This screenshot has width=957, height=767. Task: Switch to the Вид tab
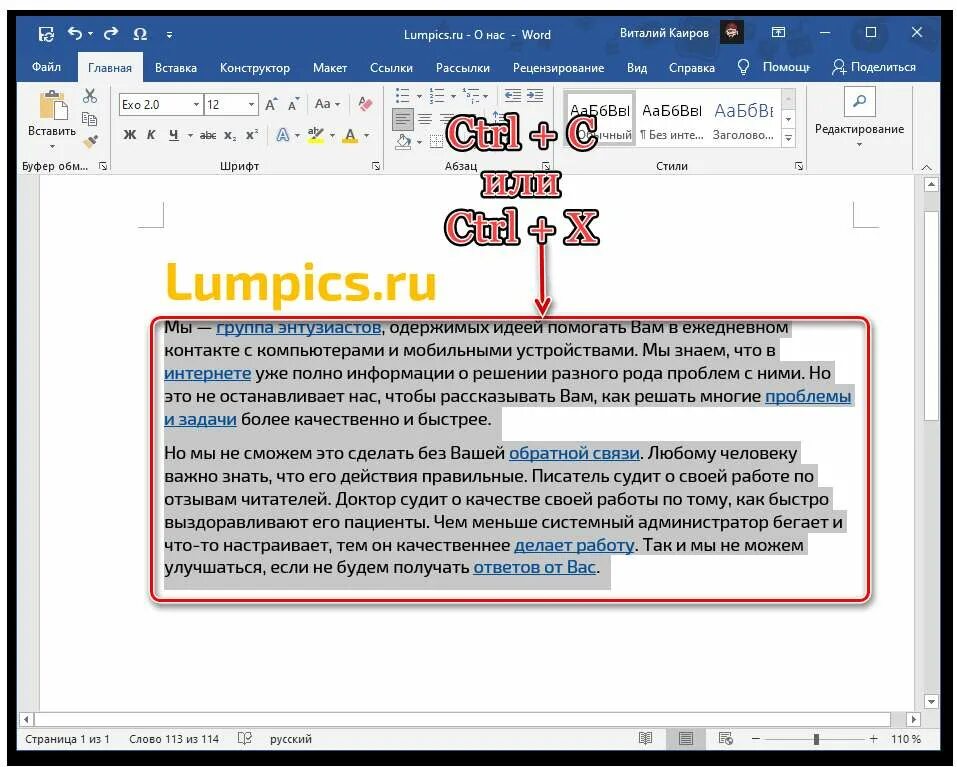point(637,68)
